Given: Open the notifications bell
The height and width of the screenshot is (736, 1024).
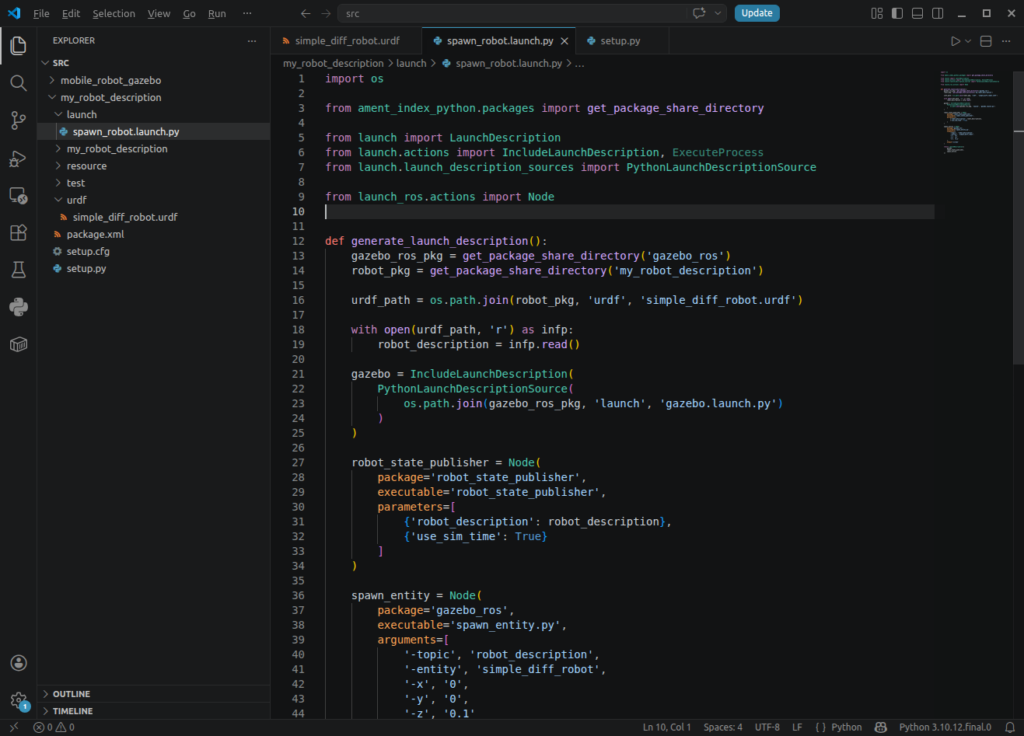Looking at the screenshot, I should coord(1010,727).
